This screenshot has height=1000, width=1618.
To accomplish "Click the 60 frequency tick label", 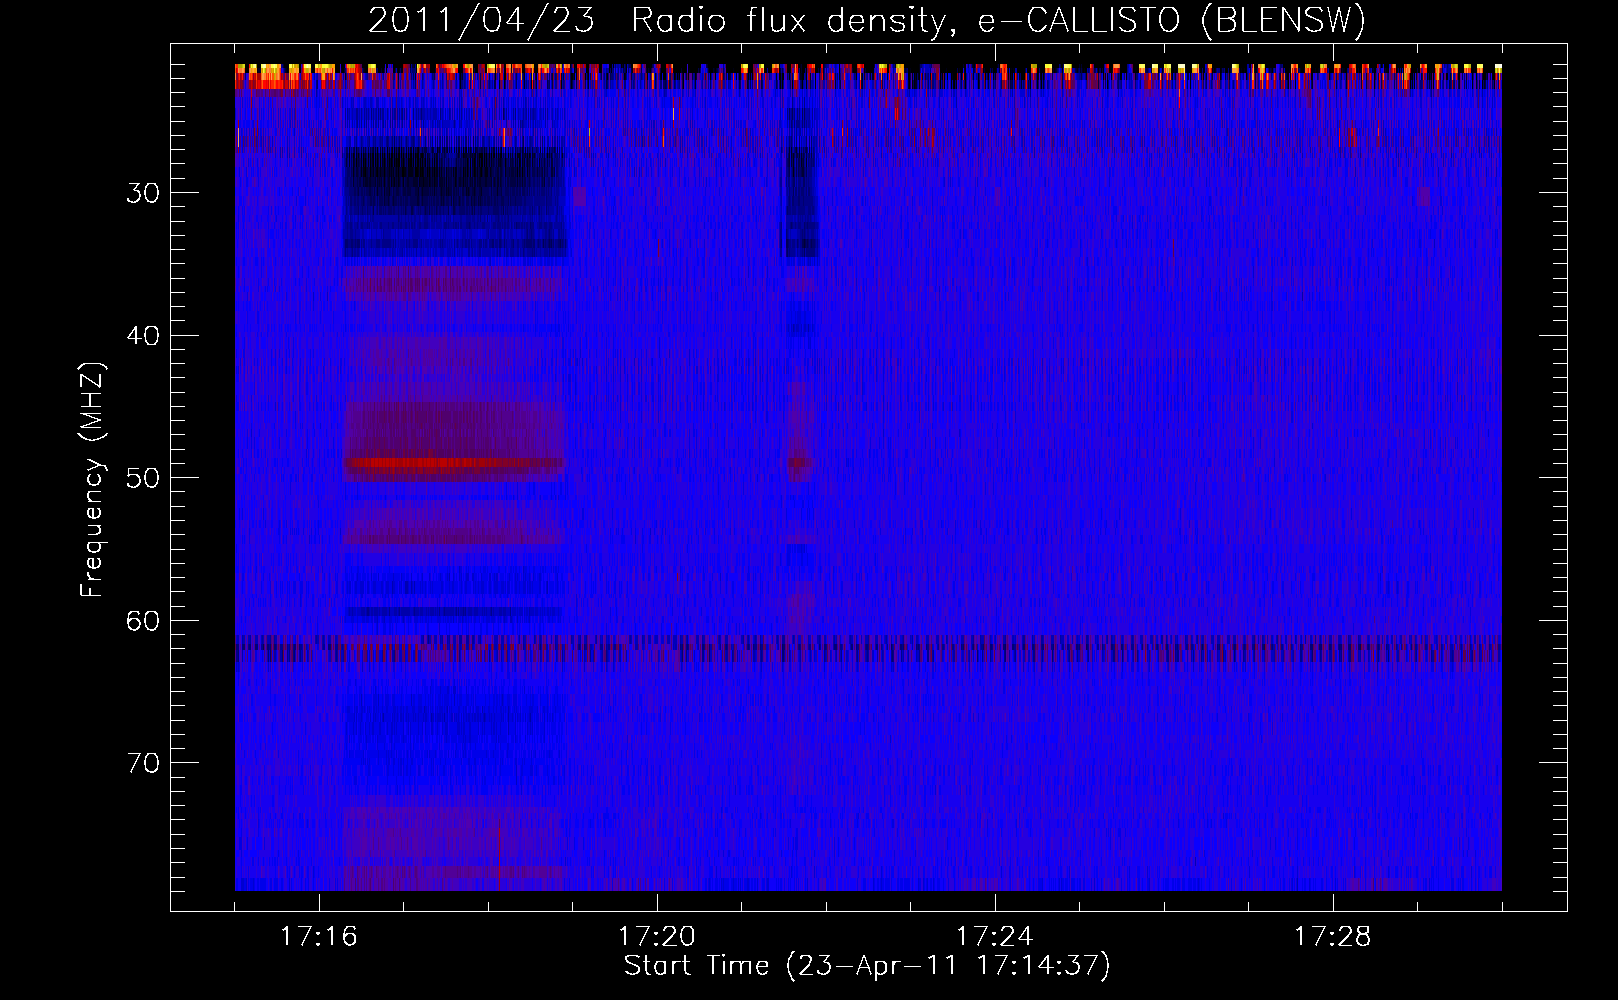I will (x=143, y=621).
